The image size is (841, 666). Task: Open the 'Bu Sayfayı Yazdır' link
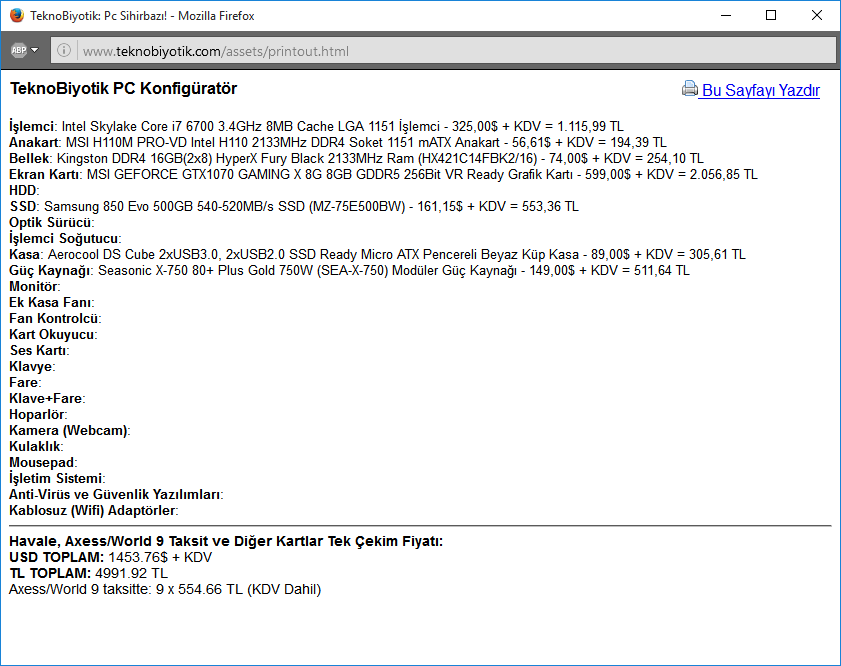pos(761,90)
